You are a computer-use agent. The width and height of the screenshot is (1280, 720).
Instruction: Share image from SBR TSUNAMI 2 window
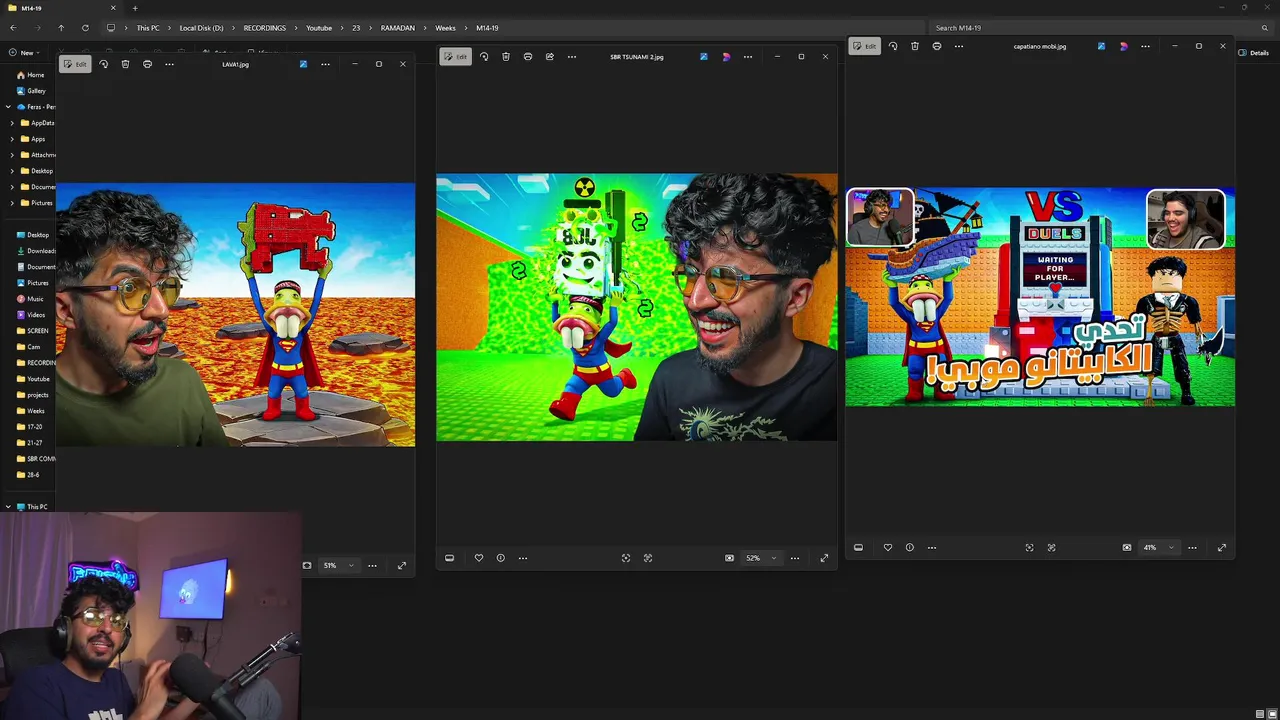(x=549, y=57)
